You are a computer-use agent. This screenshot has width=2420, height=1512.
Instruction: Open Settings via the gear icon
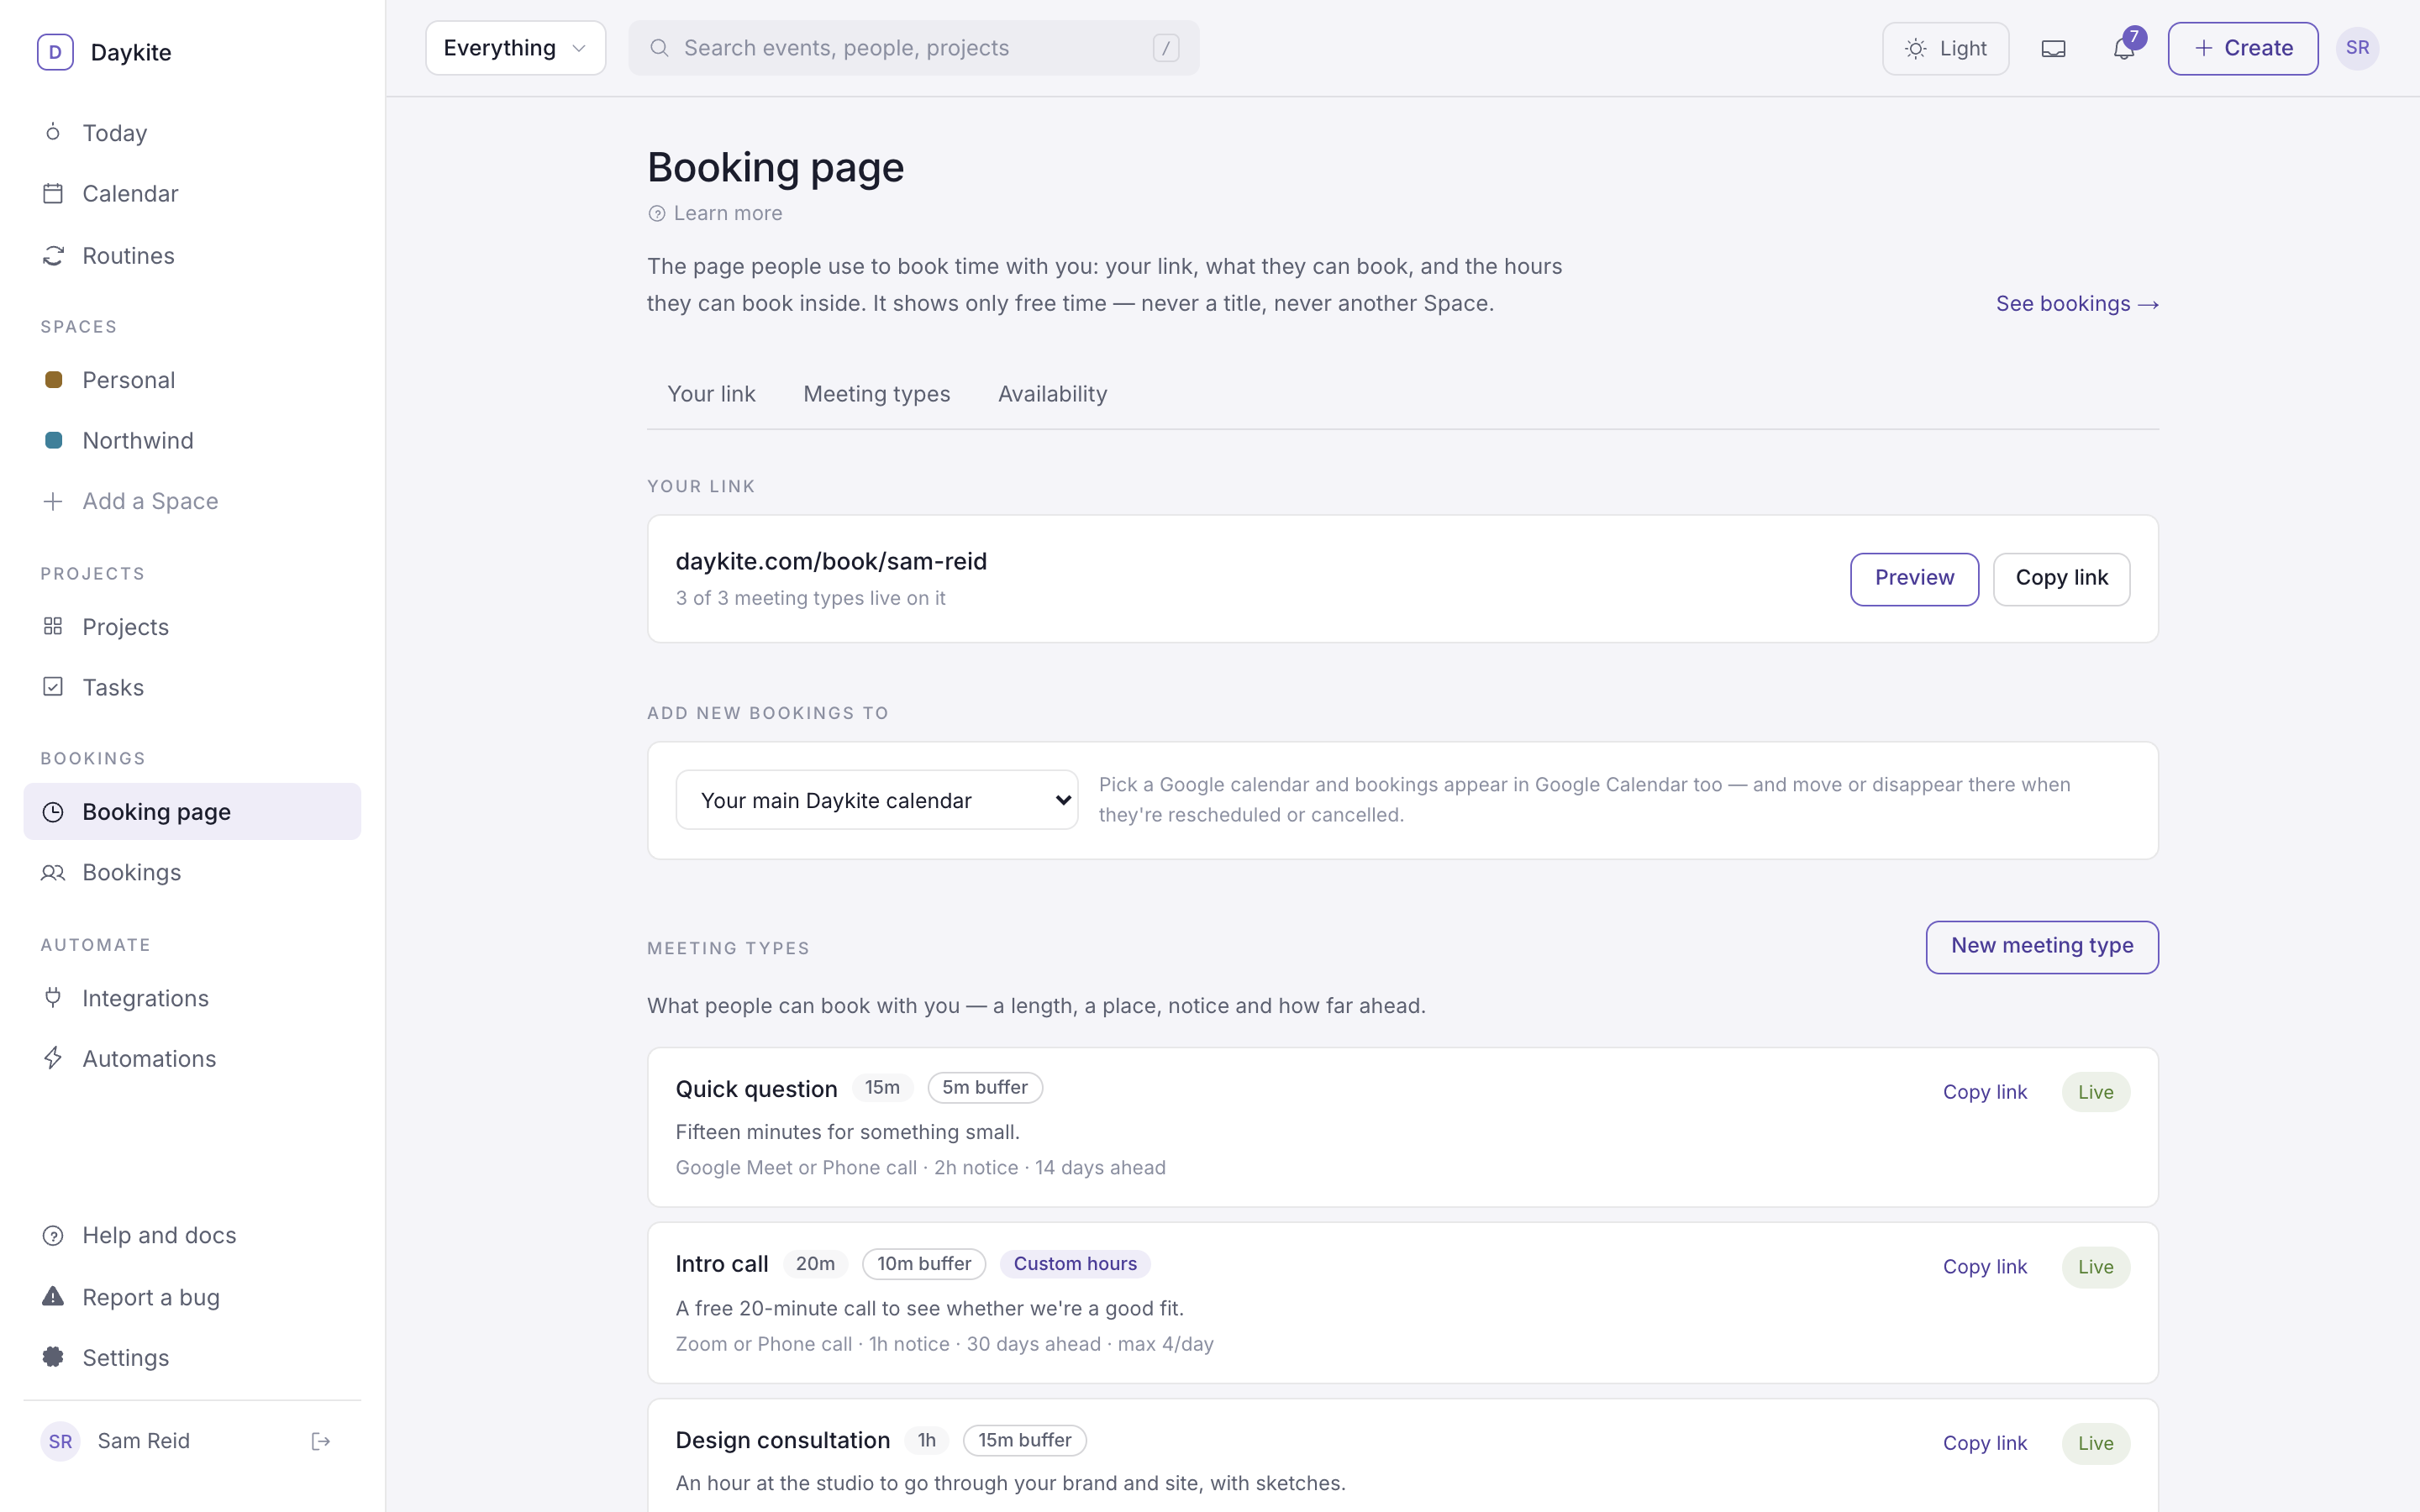53,1357
